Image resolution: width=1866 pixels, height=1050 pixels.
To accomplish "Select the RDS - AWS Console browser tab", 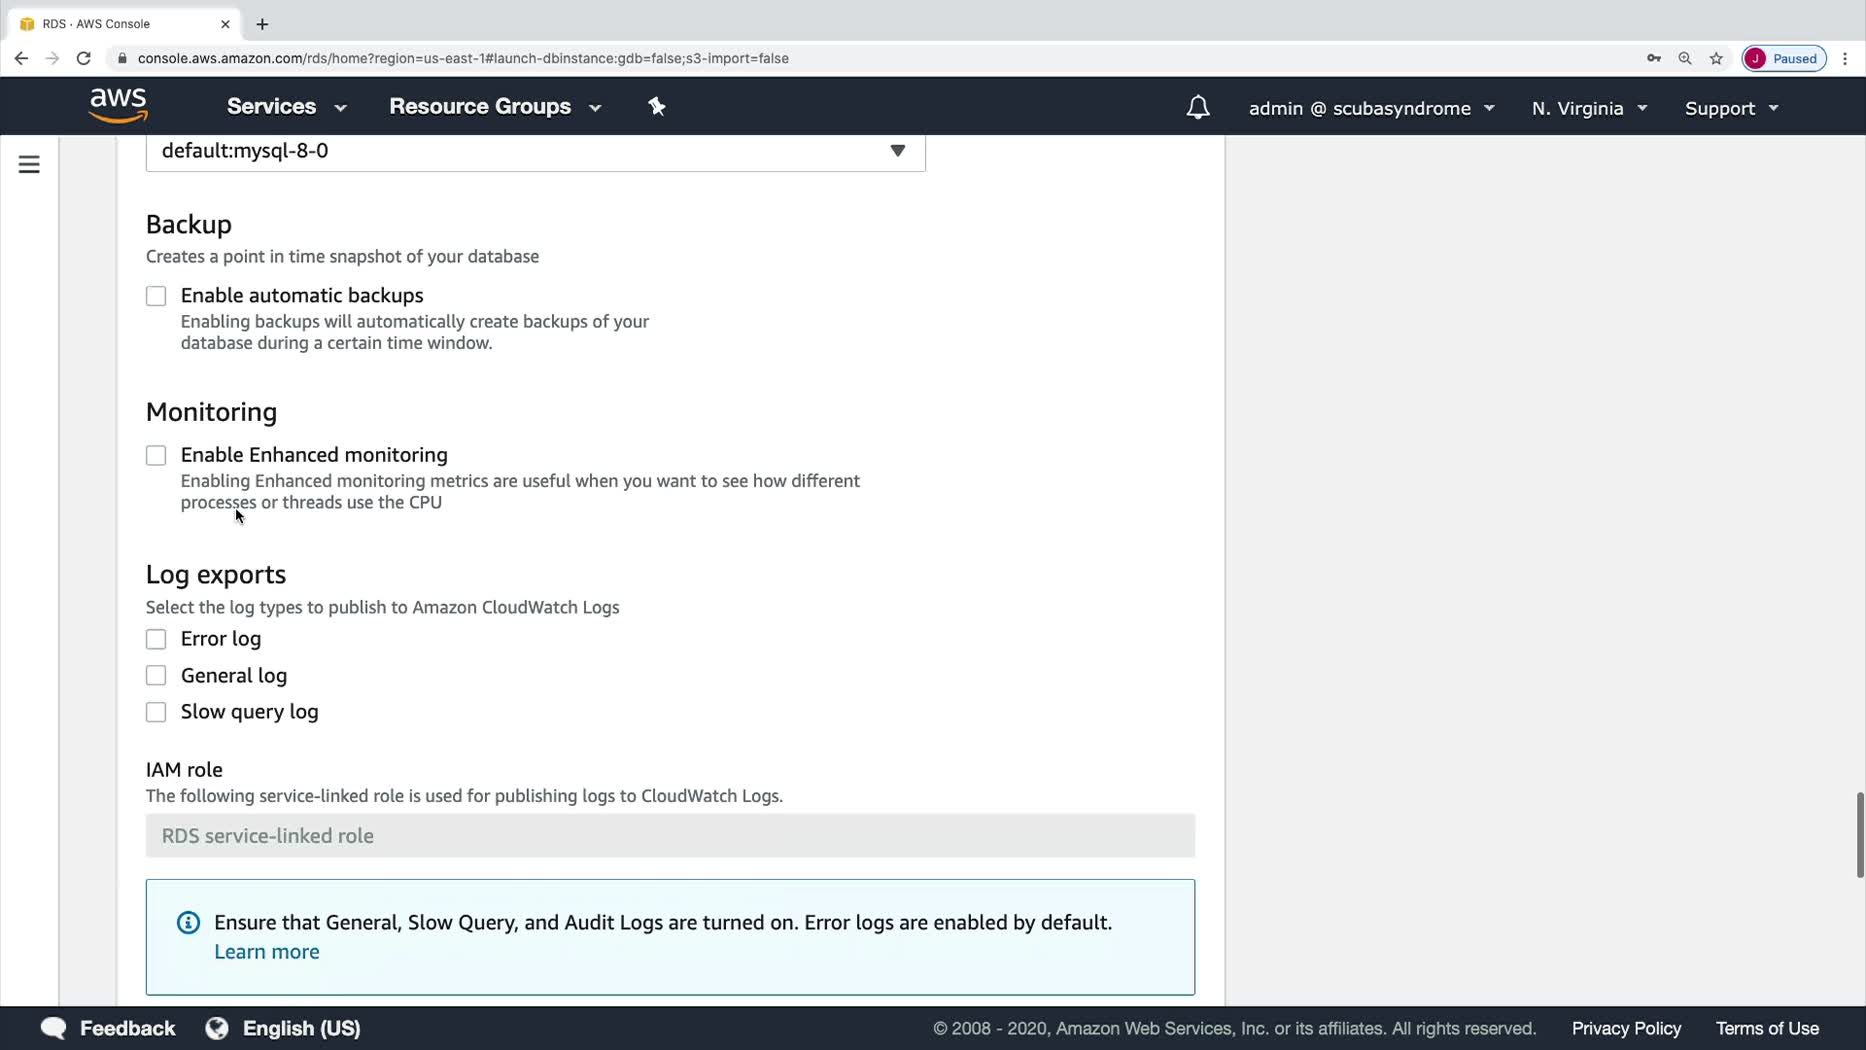I will point(125,24).
